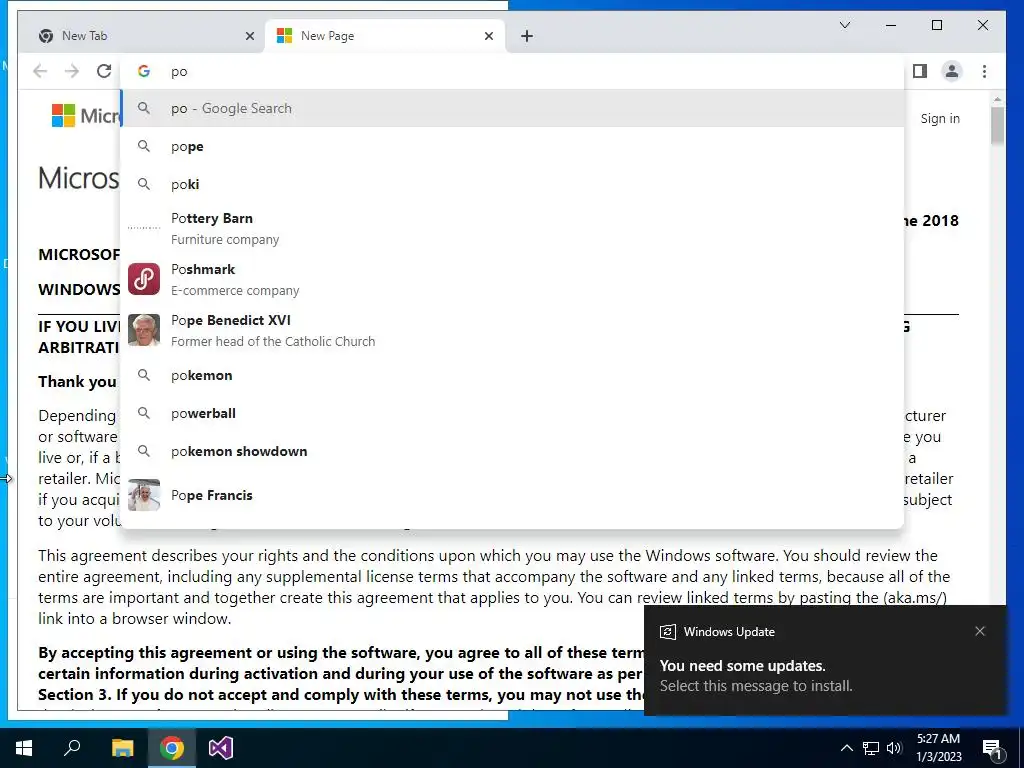Screen dimensions: 1024x768
Task: Select the Pope Francis suggestion text
Action: pos(212,495)
